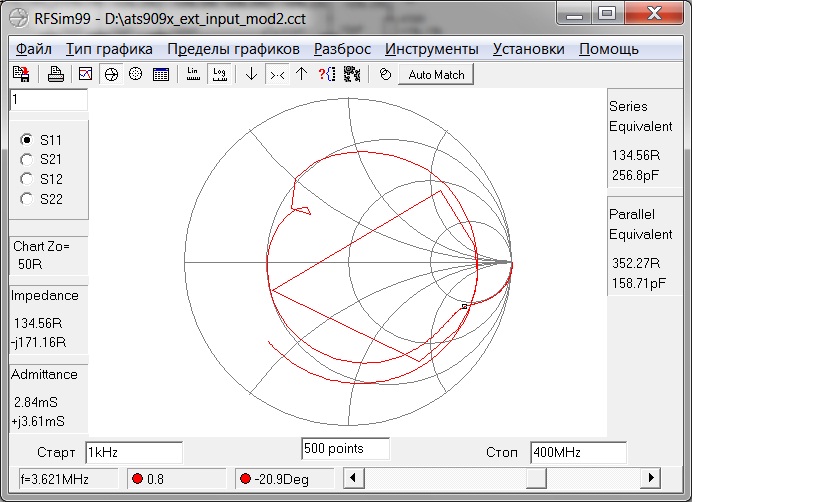Select the S22 radio button
816x502 pixels.
[x=26, y=199]
